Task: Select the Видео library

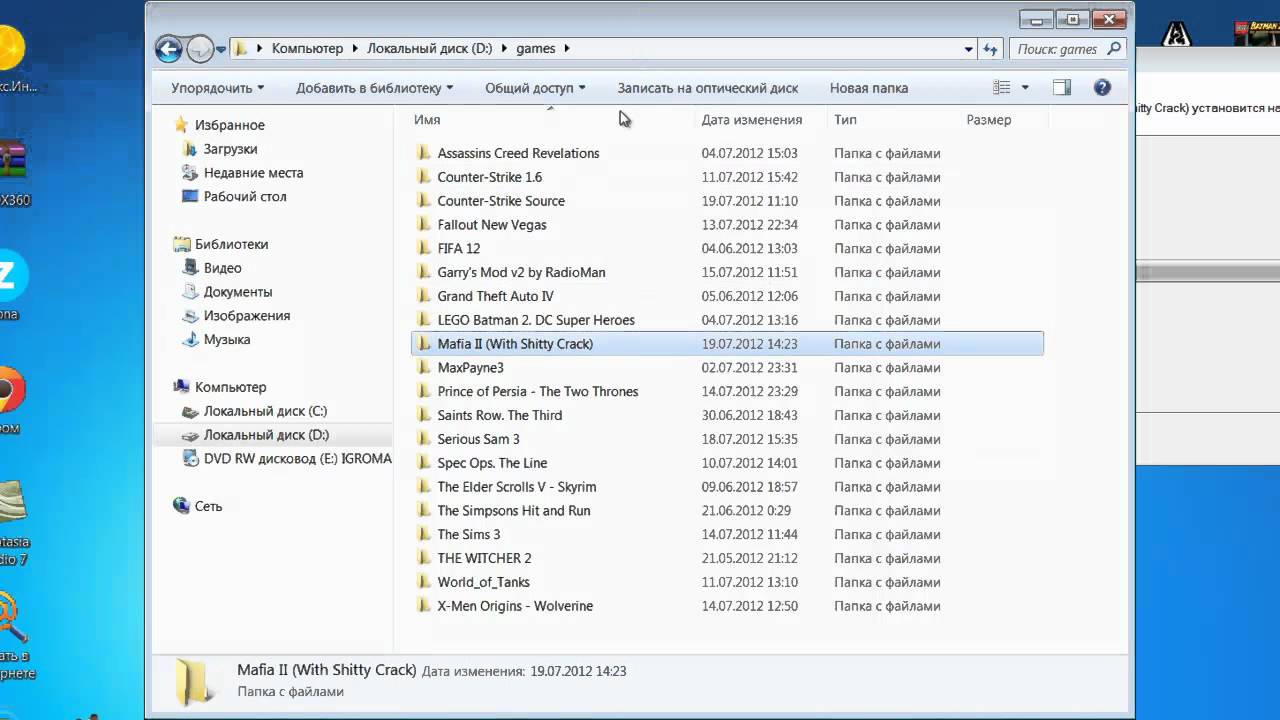Action: point(222,268)
